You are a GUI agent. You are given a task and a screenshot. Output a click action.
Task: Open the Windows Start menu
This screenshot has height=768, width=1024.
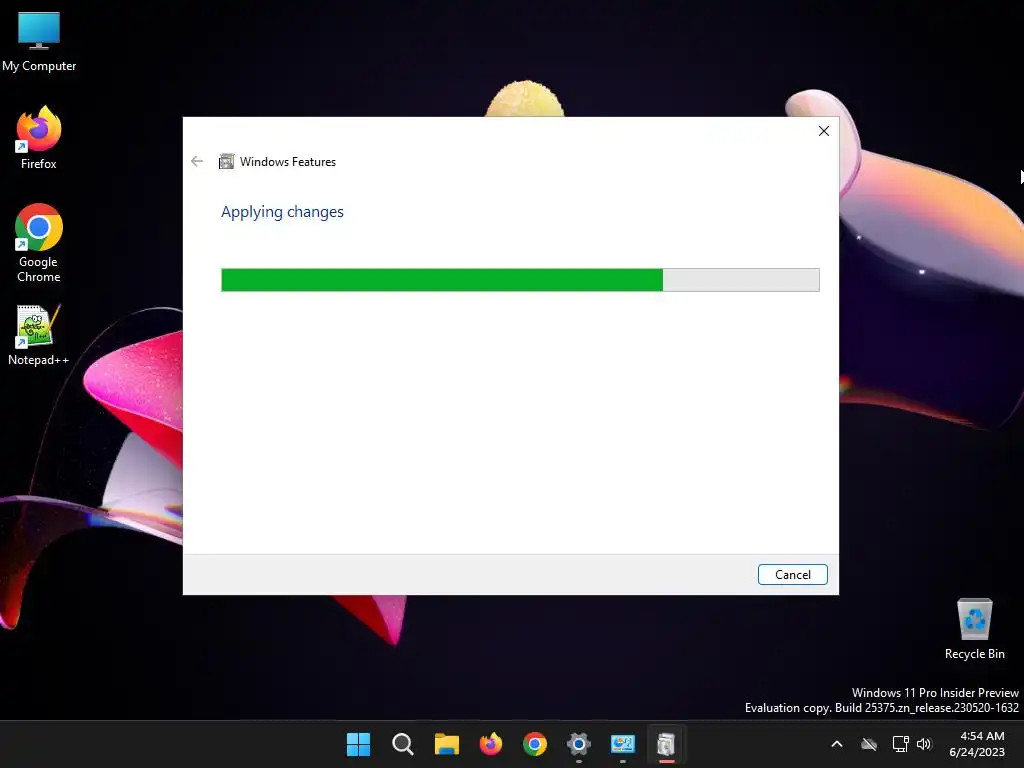(x=358, y=744)
